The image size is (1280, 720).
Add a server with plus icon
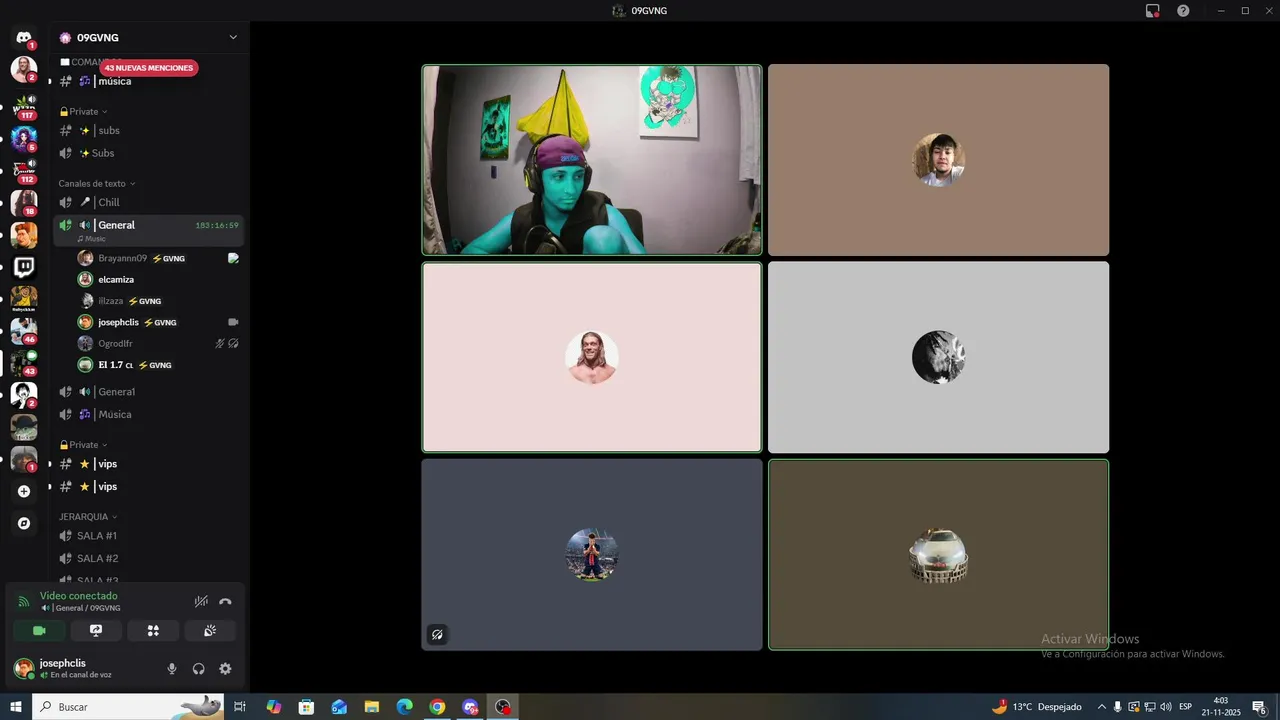click(x=24, y=491)
